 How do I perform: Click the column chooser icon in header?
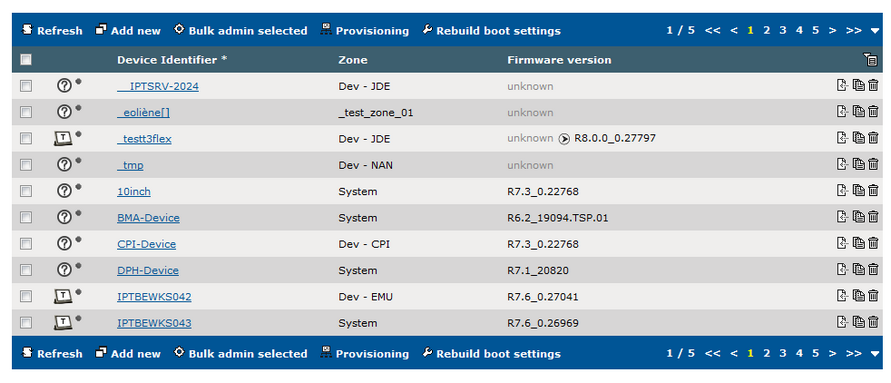pos(870,59)
